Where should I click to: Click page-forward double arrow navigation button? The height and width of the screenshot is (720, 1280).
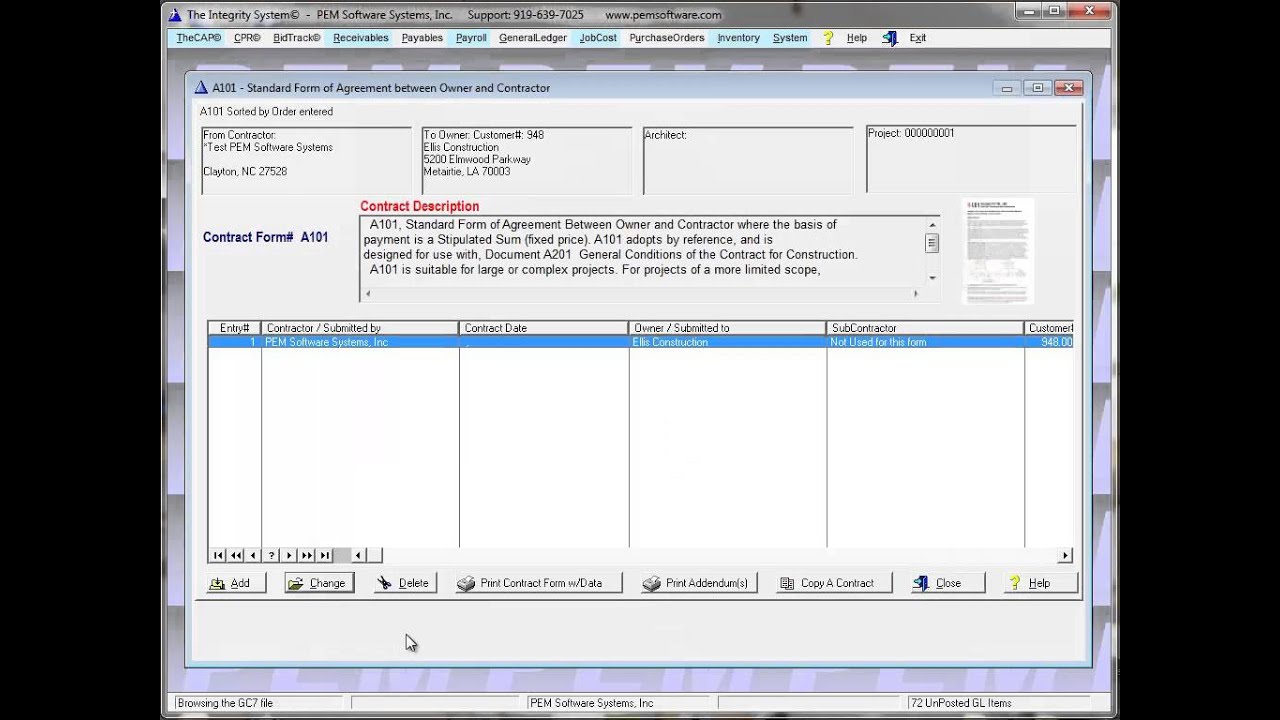307,556
